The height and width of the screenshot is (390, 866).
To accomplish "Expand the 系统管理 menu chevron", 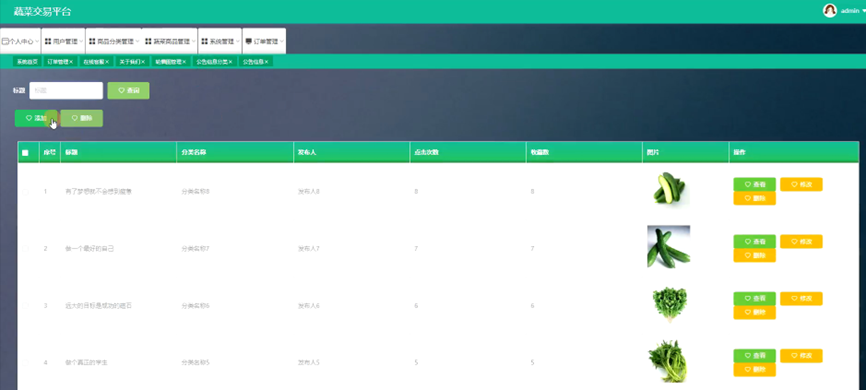I will pyautogui.click(x=238, y=41).
